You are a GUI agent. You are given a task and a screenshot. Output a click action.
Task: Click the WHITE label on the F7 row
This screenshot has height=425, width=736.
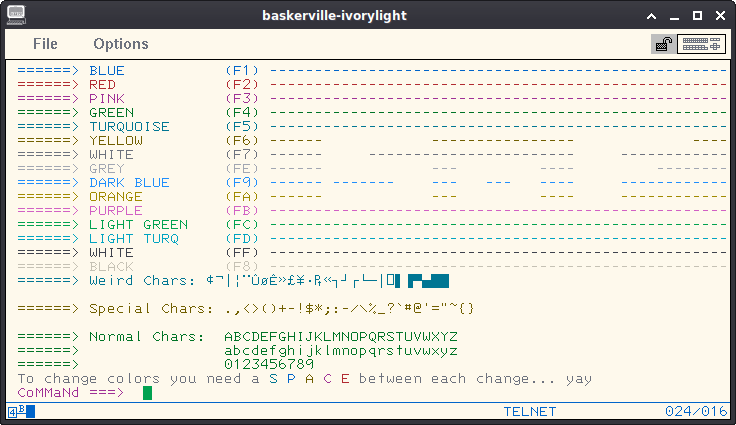pyautogui.click(x=112, y=155)
